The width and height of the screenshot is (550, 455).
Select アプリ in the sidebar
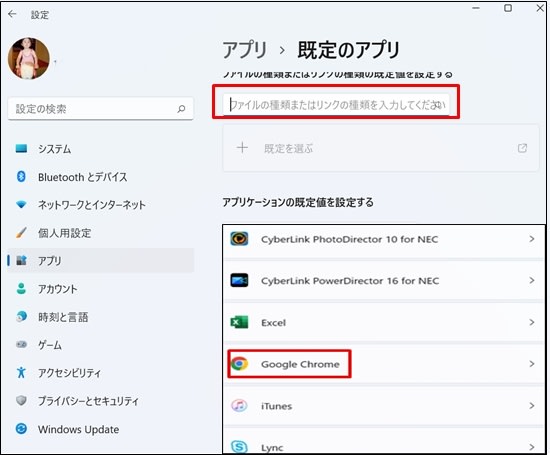(100, 261)
